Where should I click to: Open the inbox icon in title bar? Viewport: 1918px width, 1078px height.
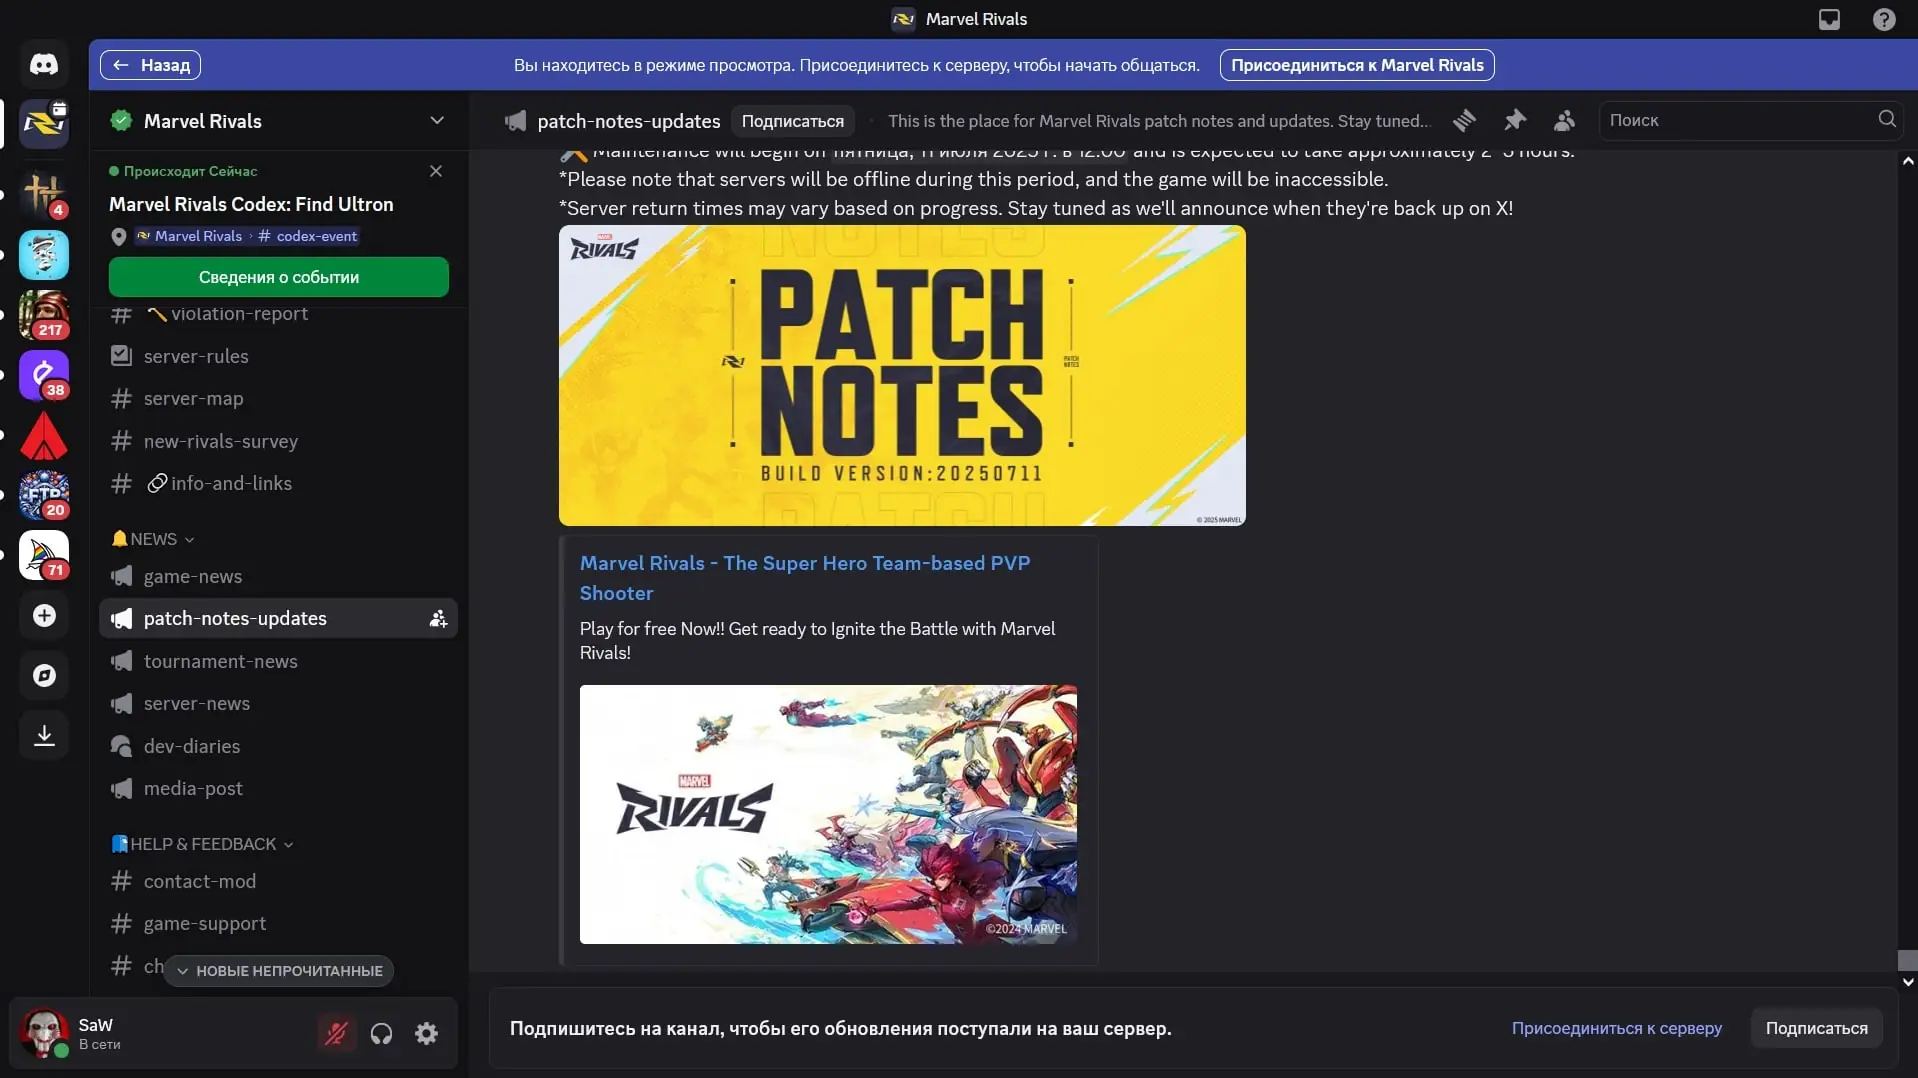click(x=1829, y=19)
